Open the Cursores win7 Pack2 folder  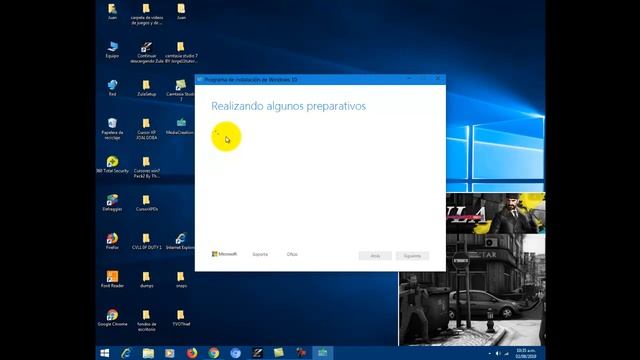147,167
